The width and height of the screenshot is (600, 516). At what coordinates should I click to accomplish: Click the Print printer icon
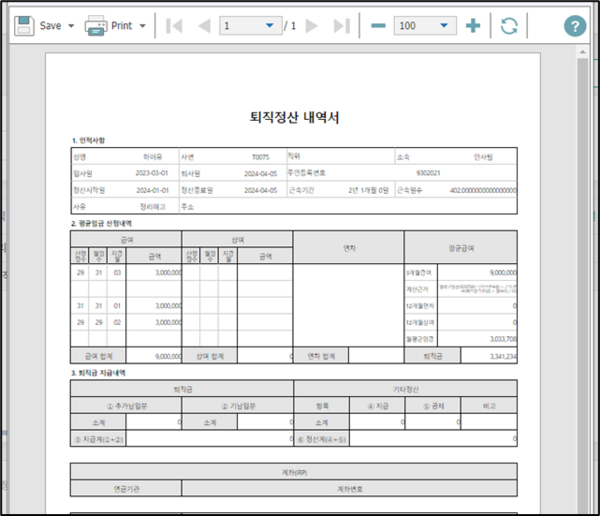pyautogui.click(x=96, y=25)
